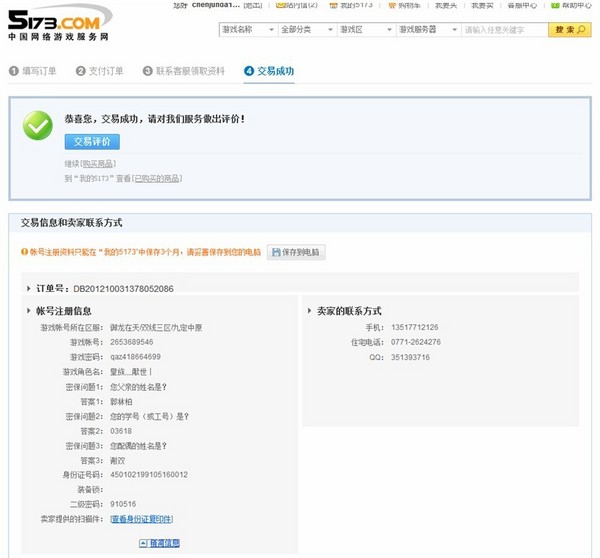Open the 购买商品 link
The image size is (600, 558).
98,163
